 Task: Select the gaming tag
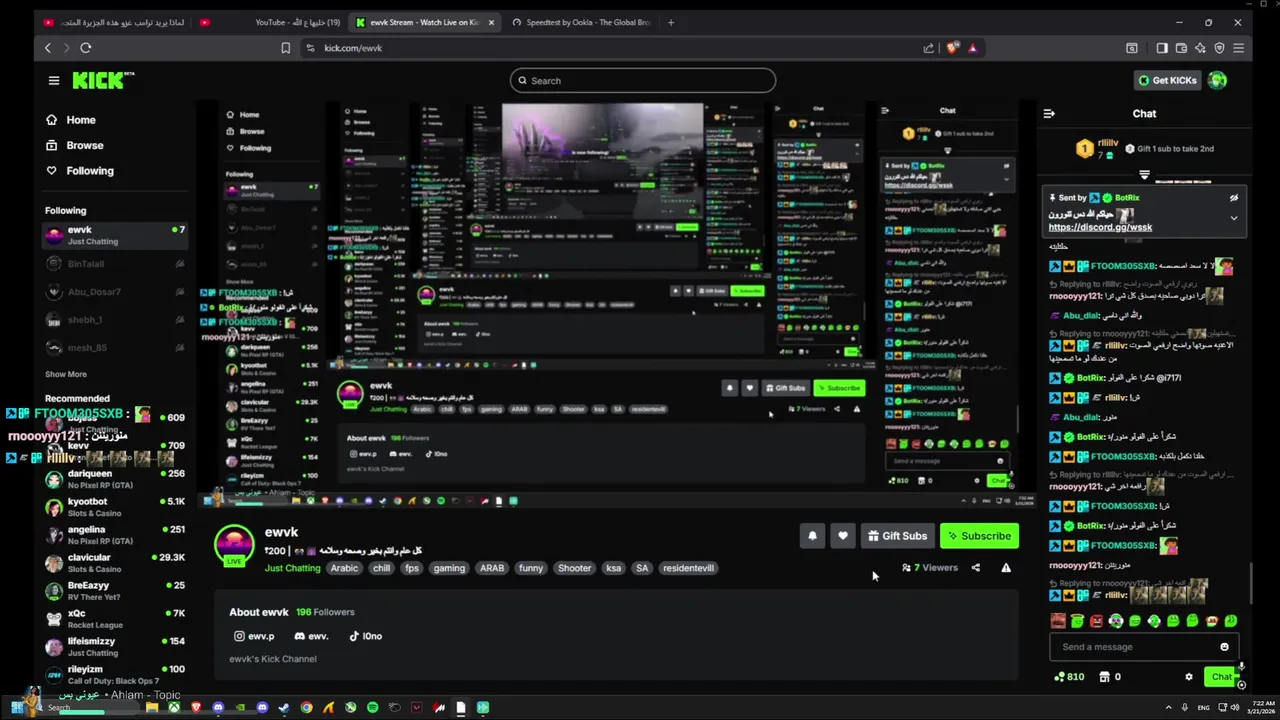tap(449, 568)
